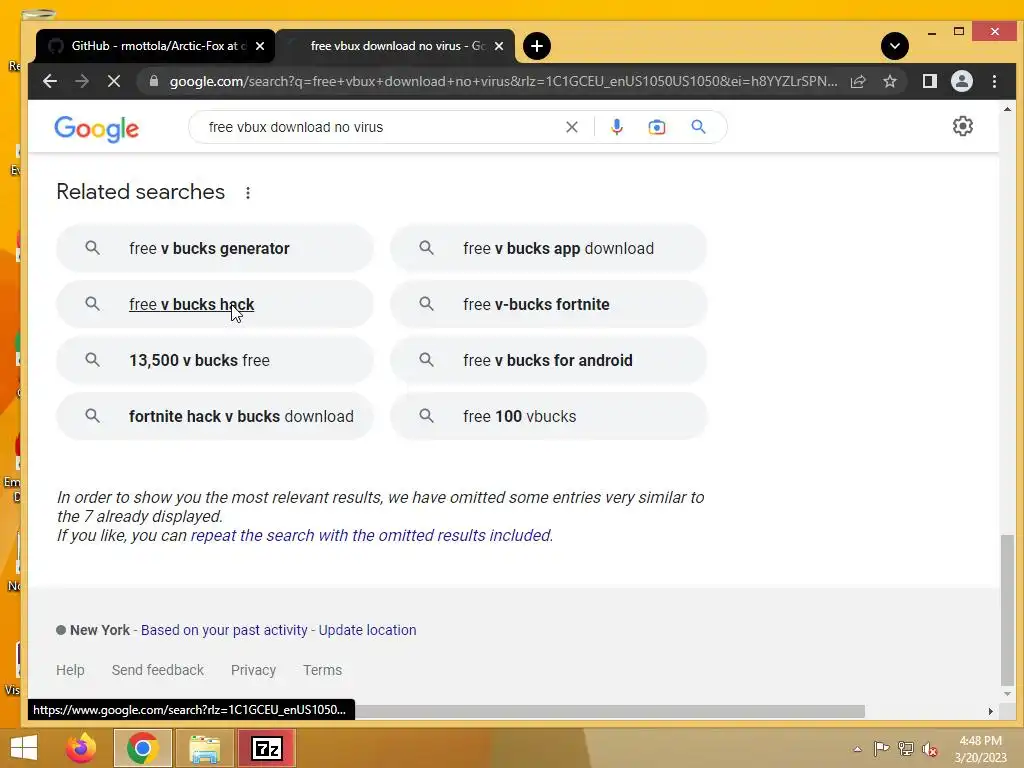
Task: Open Send feedback footer link
Action: point(157,670)
